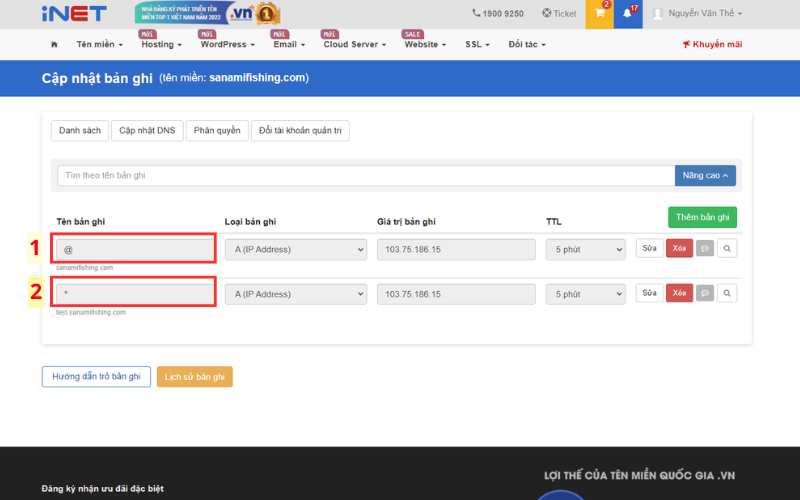Click the Khuyến mãi promotion link
800x500 pixels.
[712, 44]
